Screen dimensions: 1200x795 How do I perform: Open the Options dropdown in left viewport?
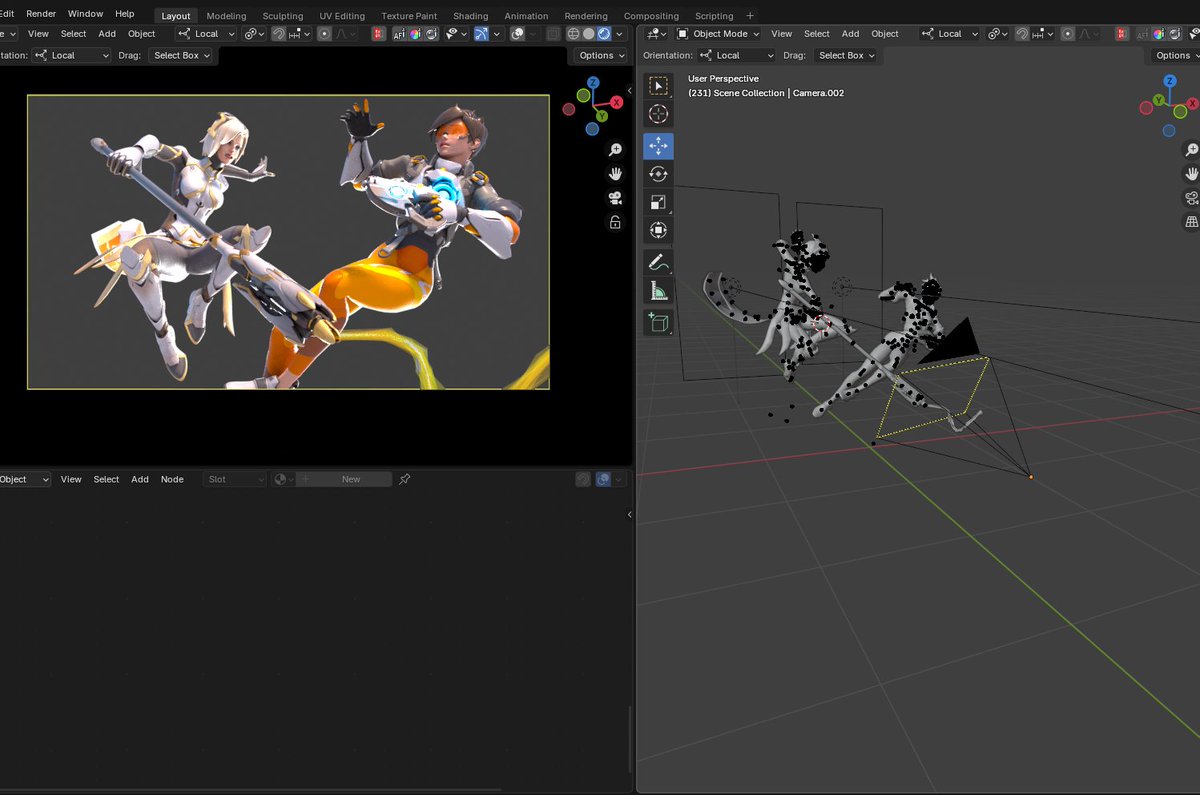pos(600,56)
